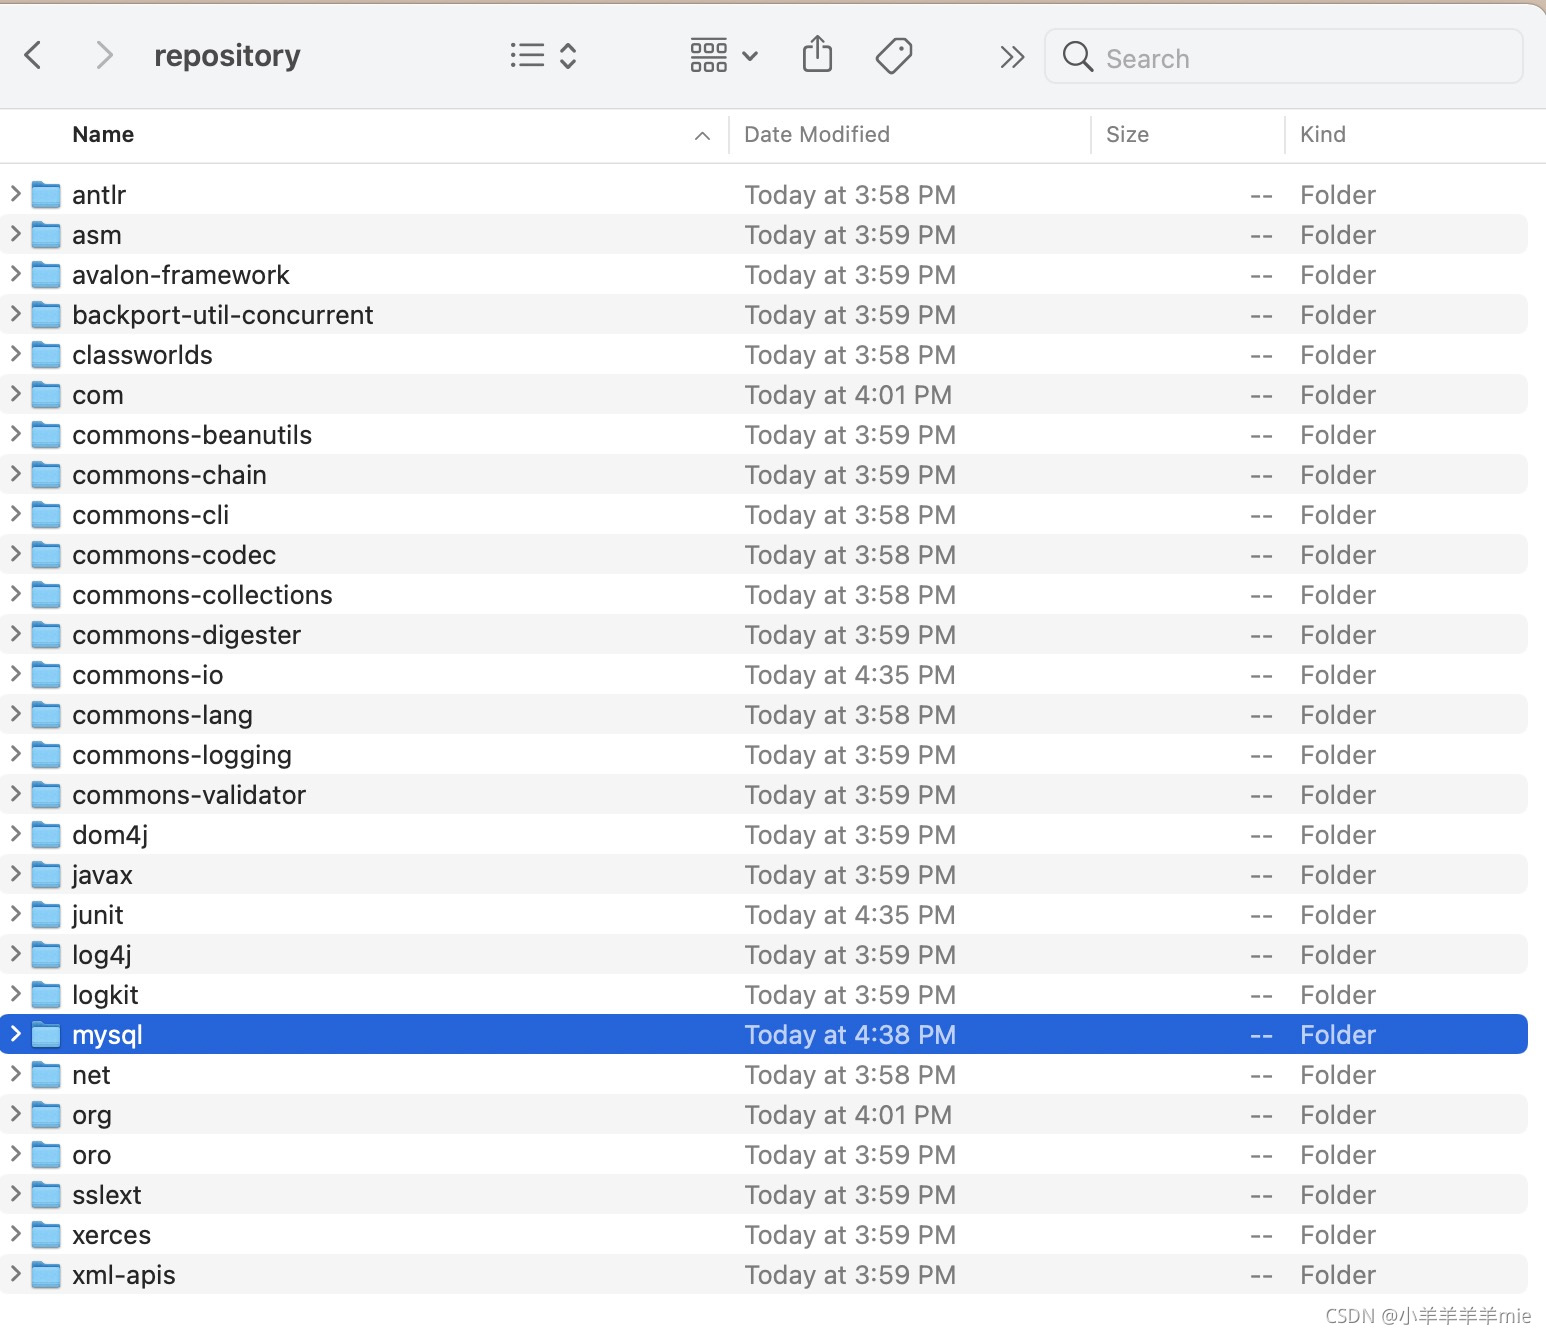Click the folder name junit
Screen dimensions: 1546x1334
pos(98,915)
